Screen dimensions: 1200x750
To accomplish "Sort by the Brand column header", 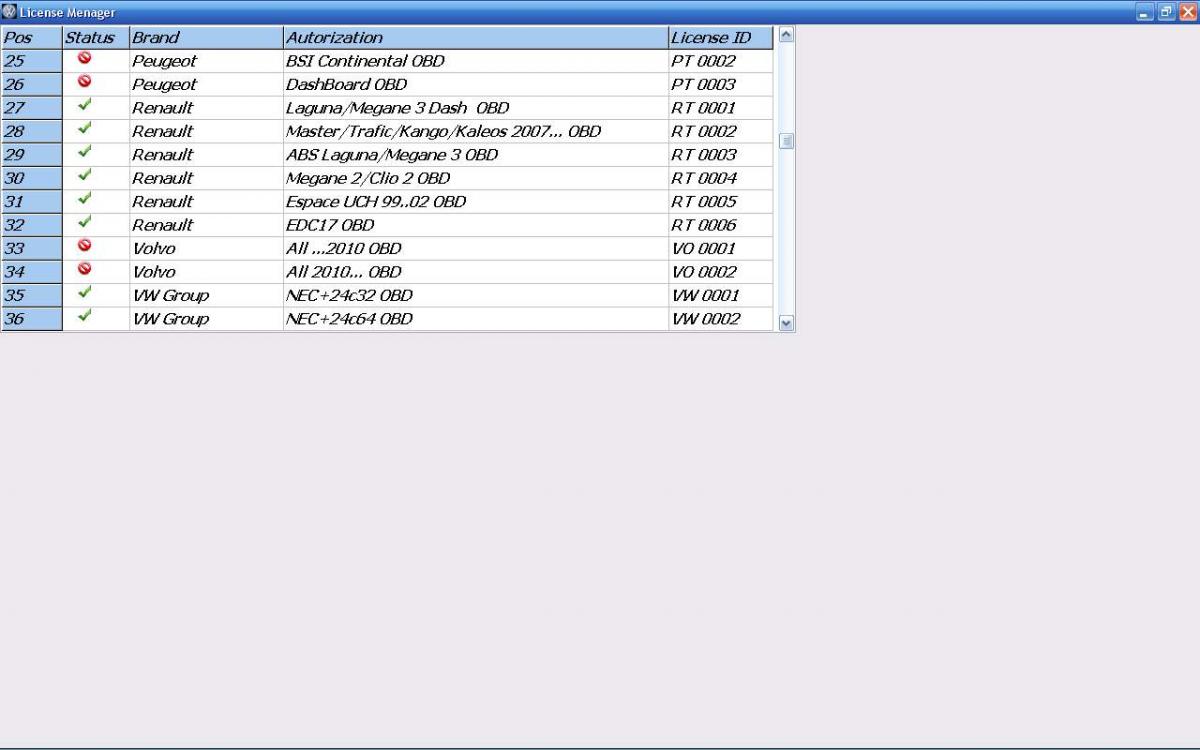I will coord(206,37).
